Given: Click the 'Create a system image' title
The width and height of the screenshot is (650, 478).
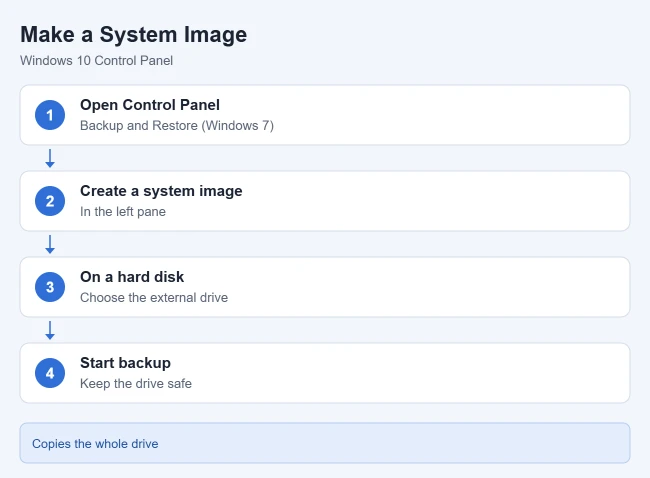Looking at the screenshot, I should tap(161, 191).
